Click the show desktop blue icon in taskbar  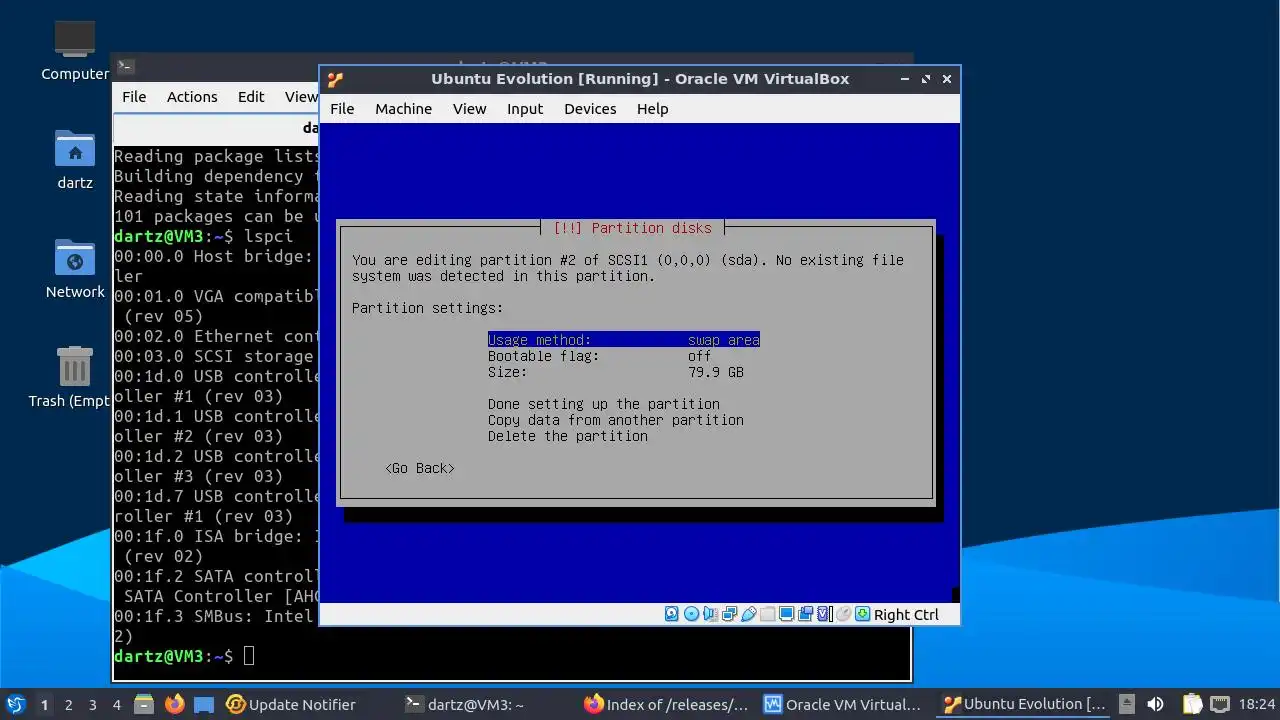pos(204,704)
